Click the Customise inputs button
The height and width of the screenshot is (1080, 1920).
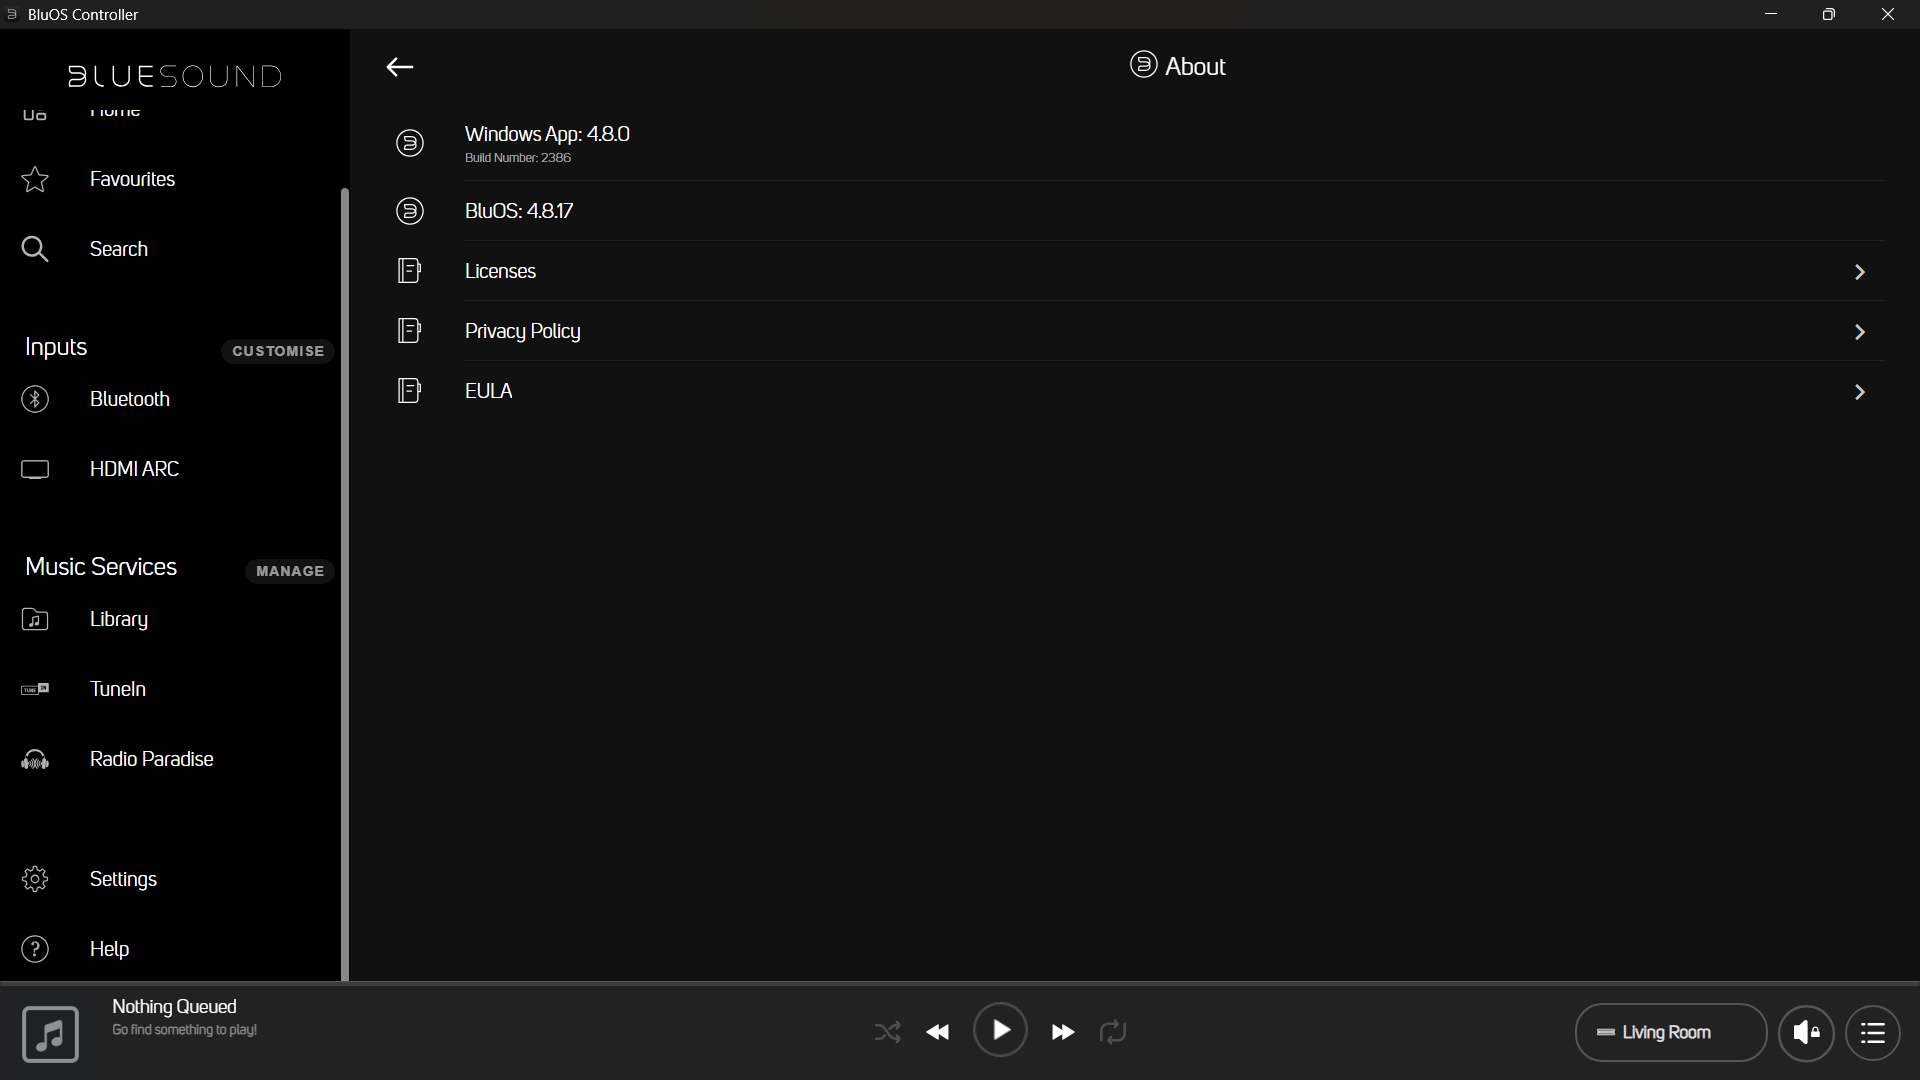coord(278,351)
